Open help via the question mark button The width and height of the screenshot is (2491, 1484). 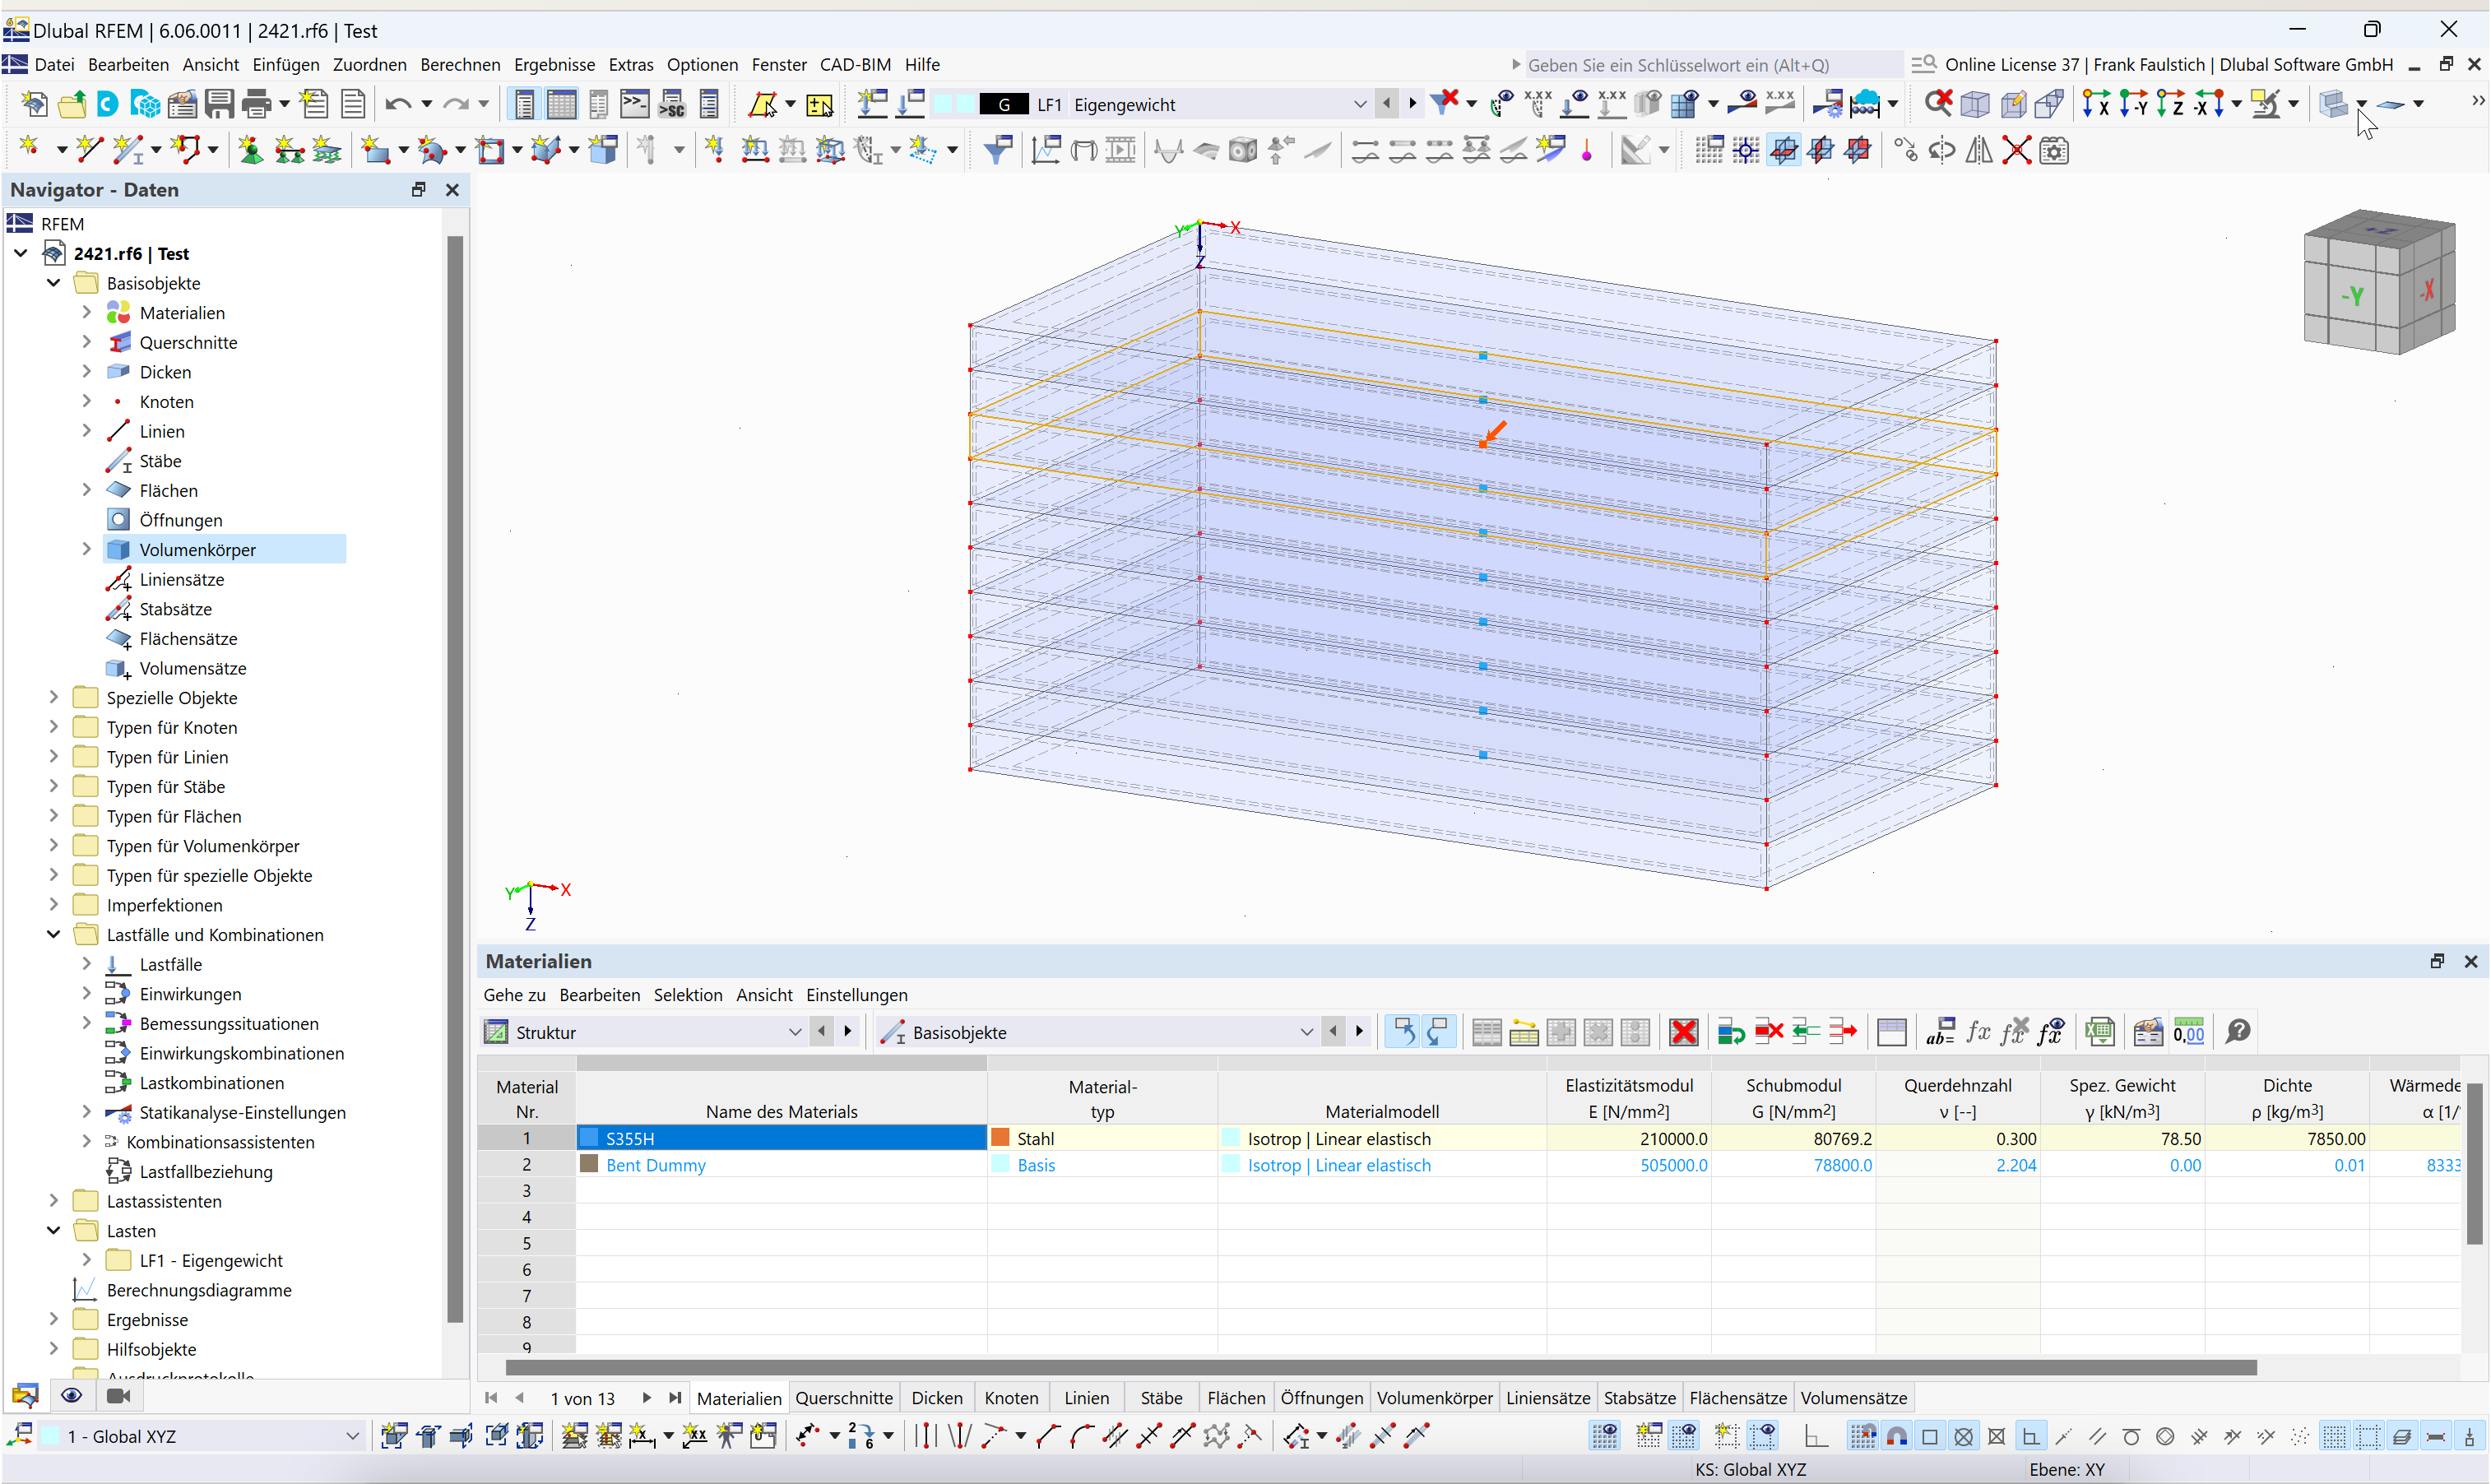tap(2238, 1031)
